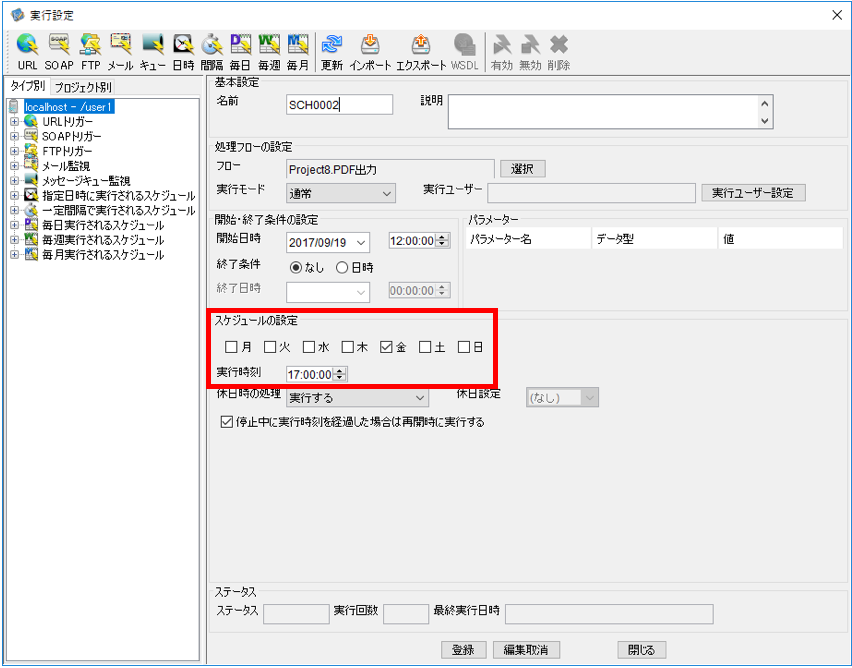
Task: Uncheck the 金 (Friday) checkbox
Action: point(386,347)
